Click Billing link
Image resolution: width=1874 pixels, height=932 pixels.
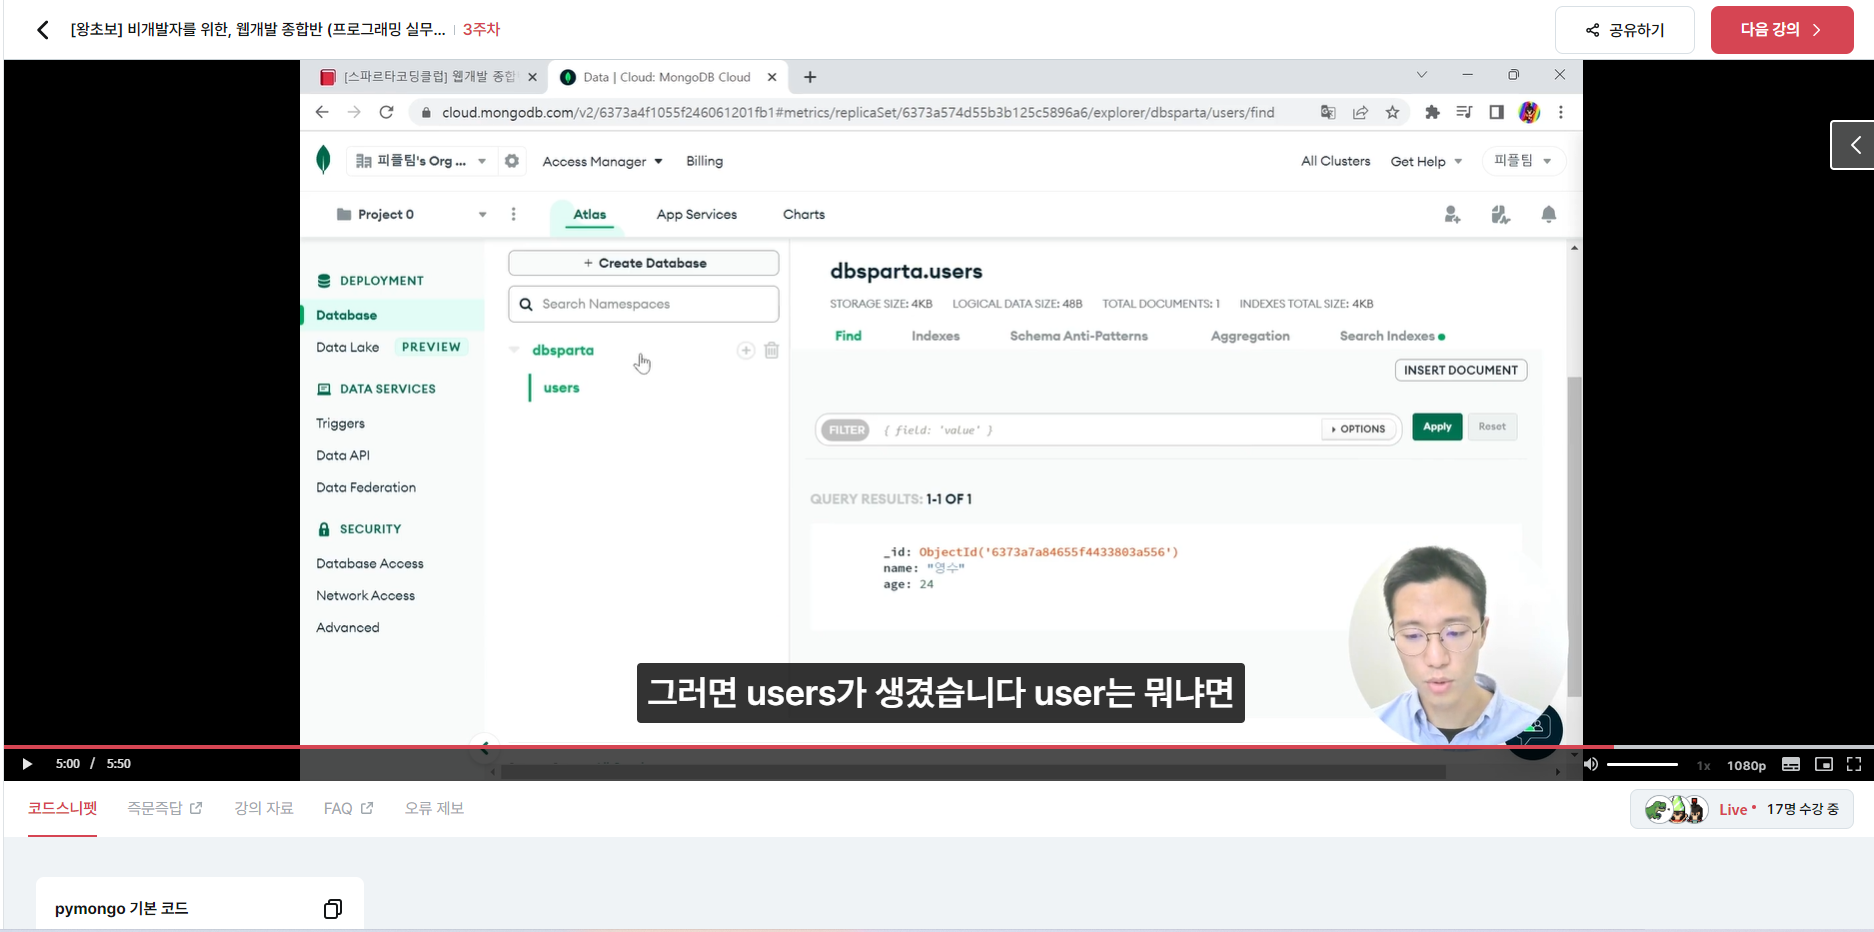[704, 161]
